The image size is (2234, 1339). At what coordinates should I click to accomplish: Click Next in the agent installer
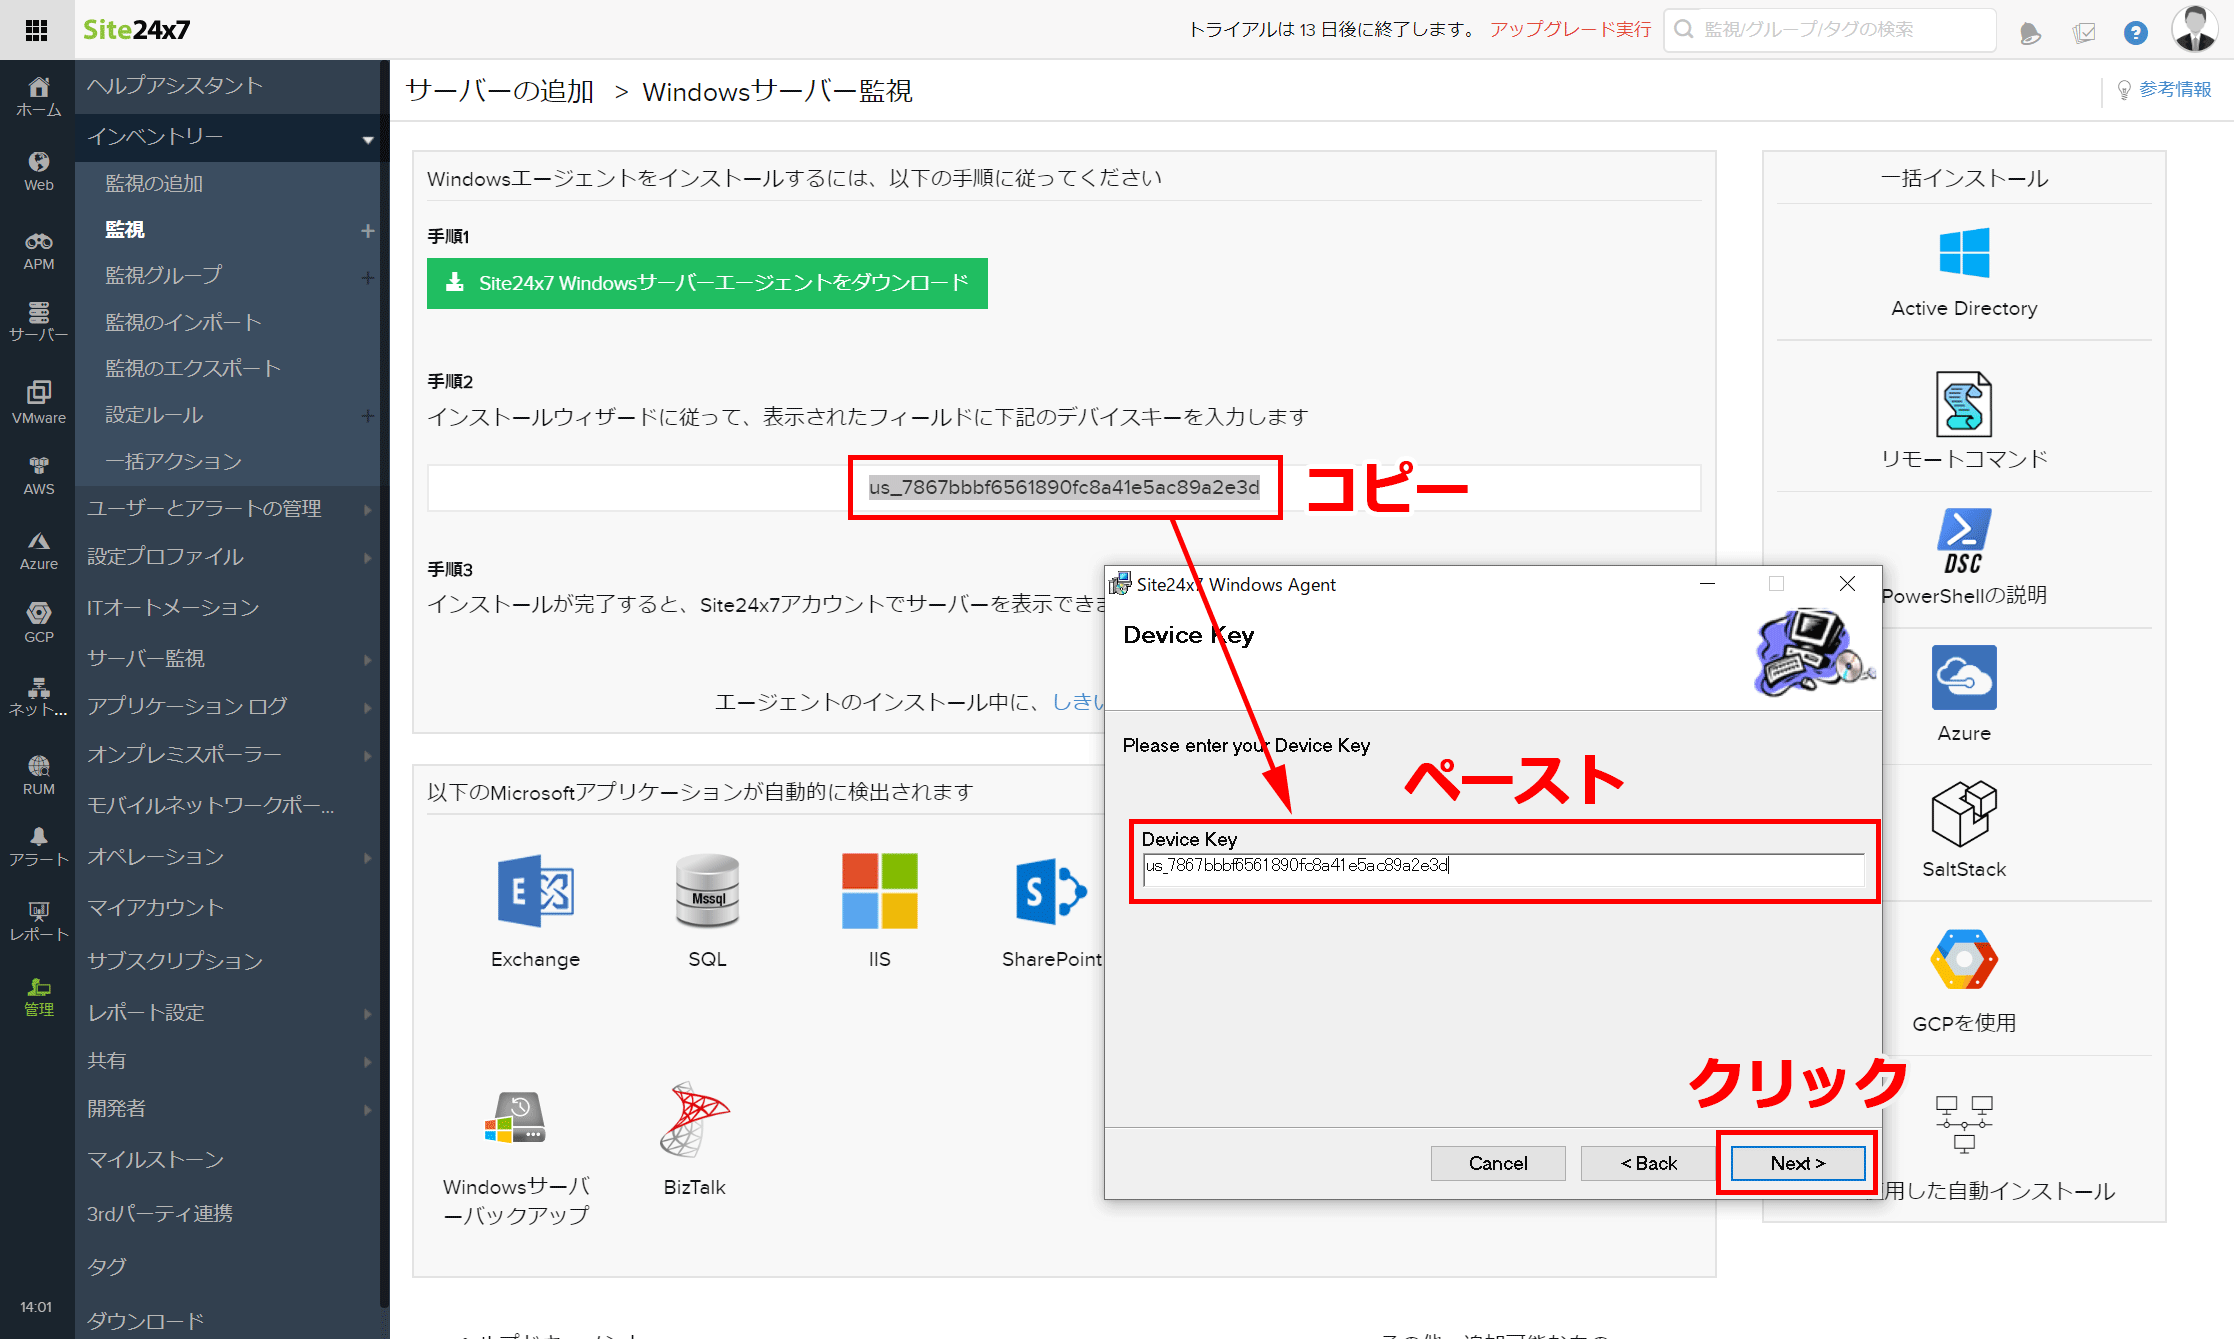click(1797, 1163)
